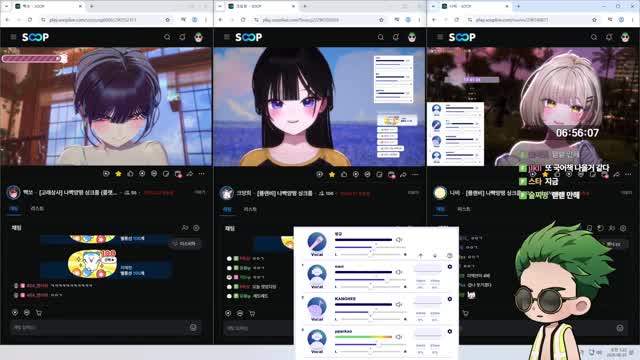The image size is (640, 360).
Task: Like the left stream with thumbs-up icon
Action: pyautogui.click(x=130, y=174)
